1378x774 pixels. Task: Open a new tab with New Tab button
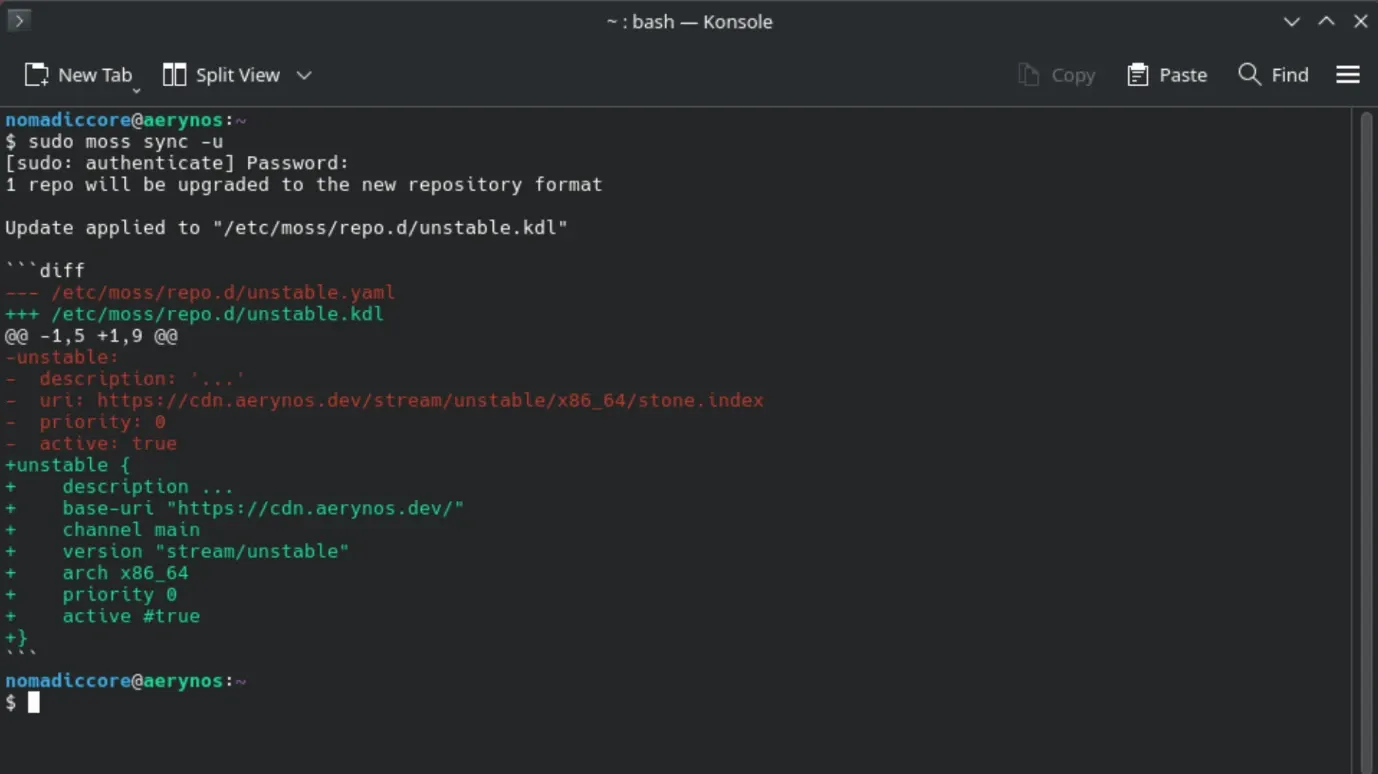(78, 75)
